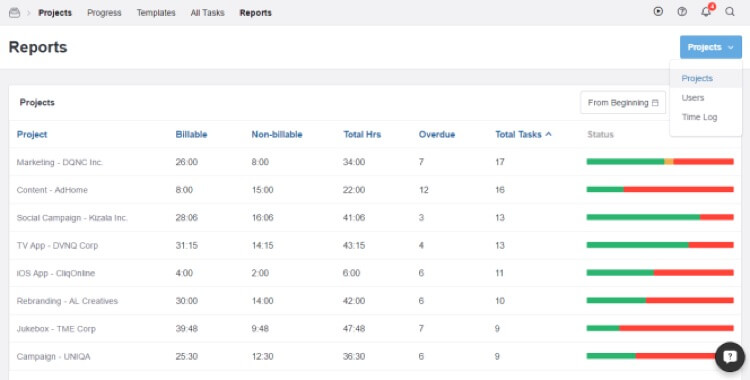Click Jukebox - TME Corp status bar
Viewport: 750px width, 380px height.
point(660,328)
